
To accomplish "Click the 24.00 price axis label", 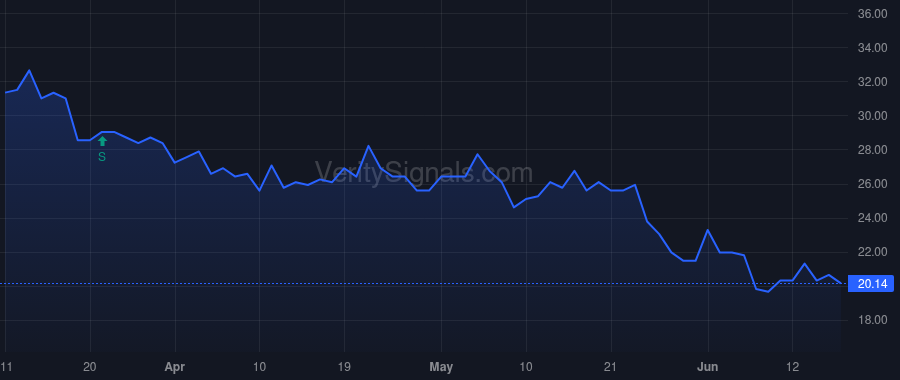I will pos(872,218).
